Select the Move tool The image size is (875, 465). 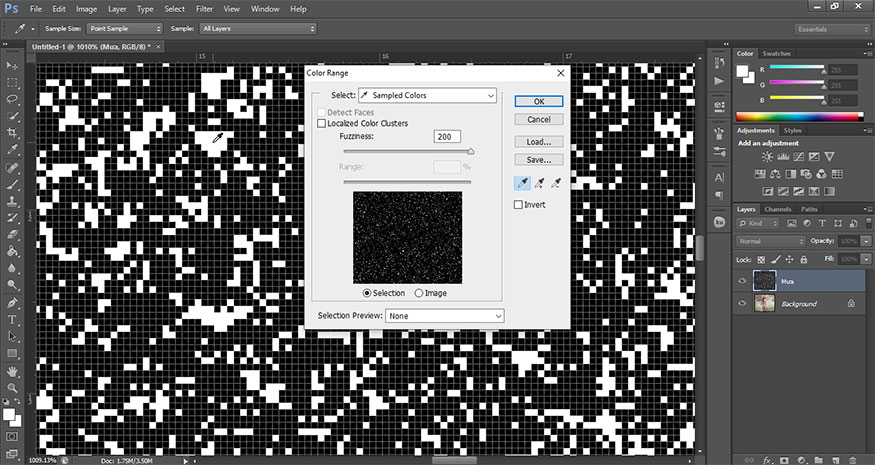pyautogui.click(x=12, y=66)
